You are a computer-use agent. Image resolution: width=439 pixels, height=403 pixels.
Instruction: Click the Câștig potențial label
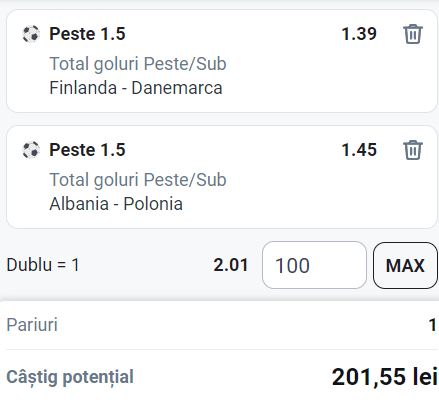pos(70,377)
